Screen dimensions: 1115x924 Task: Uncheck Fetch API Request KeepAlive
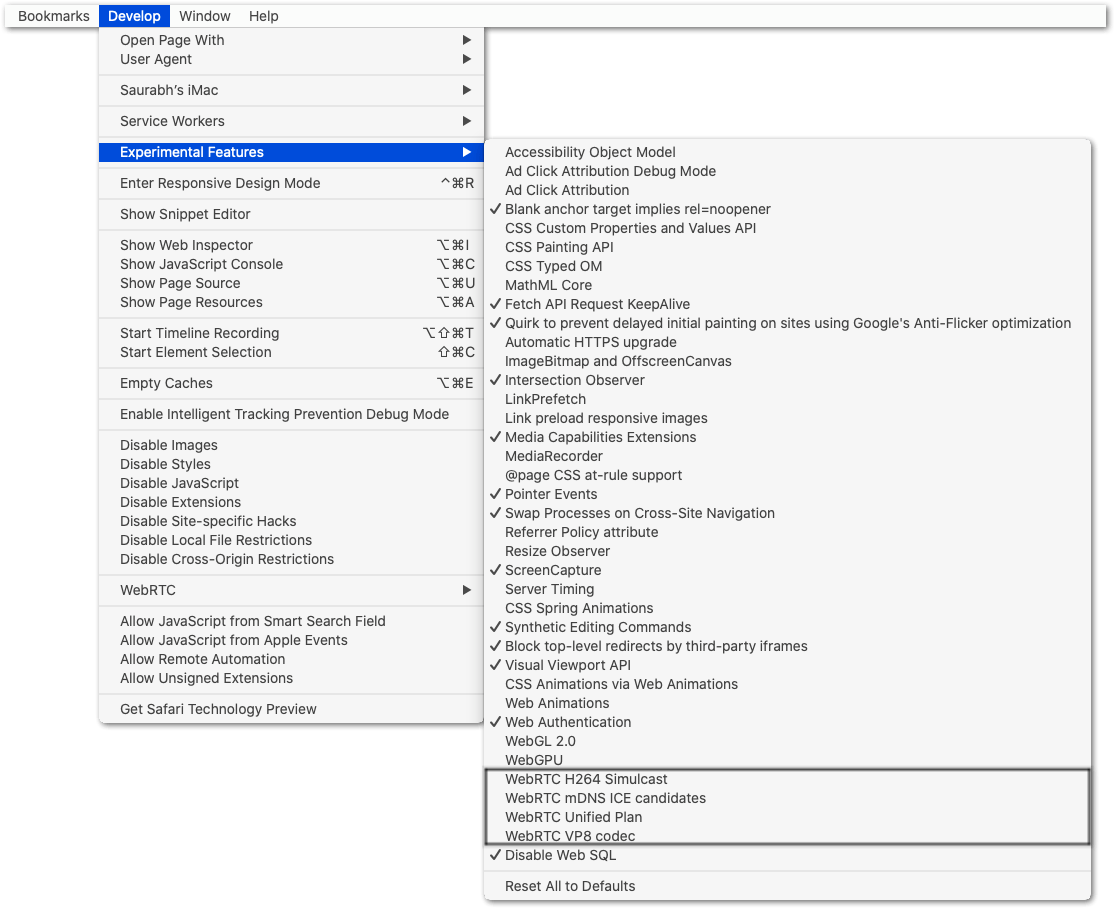point(787,304)
